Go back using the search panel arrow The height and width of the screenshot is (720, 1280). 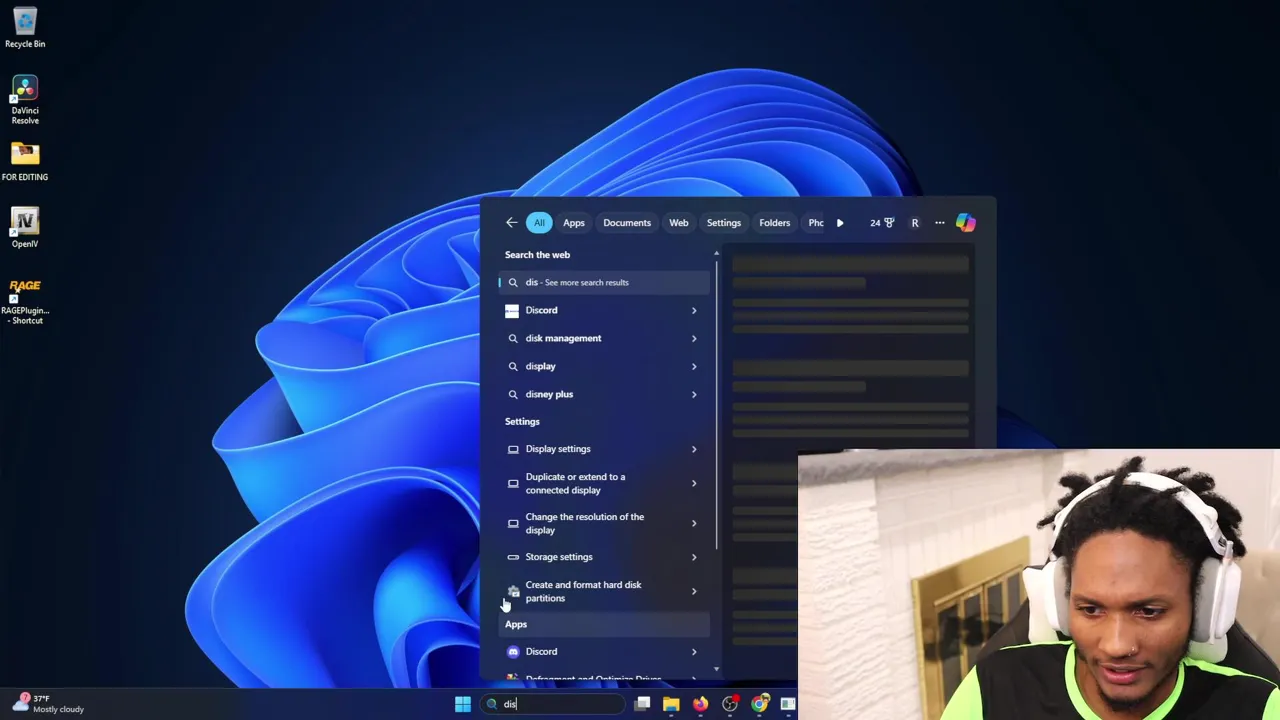[511, 223]
